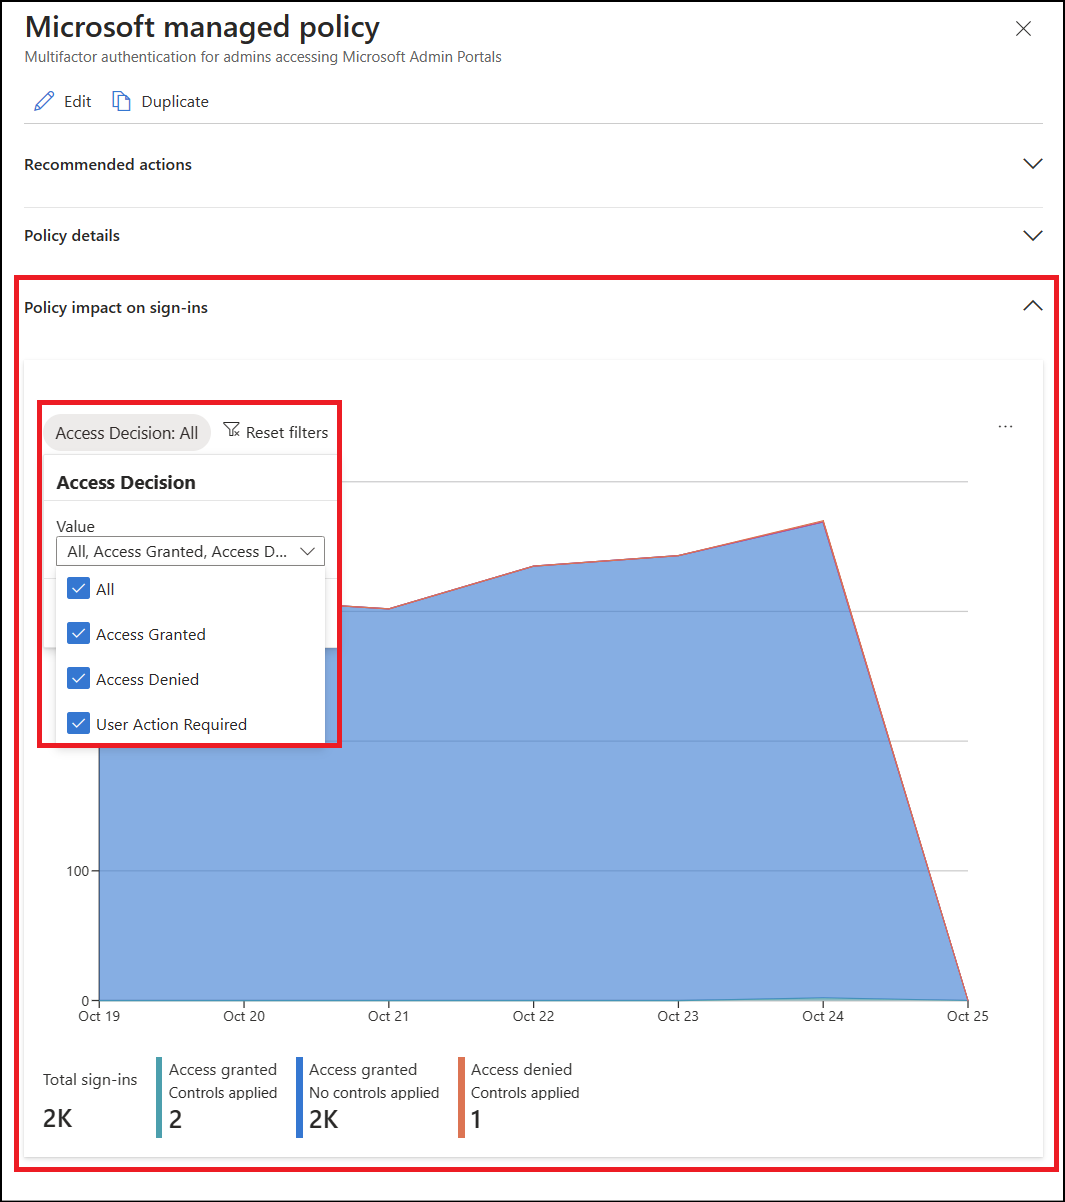Image resolution: width=1065 pixels, height=1202 pixels.
Task: Click the No controls applied 2K value
Action: coord(323,1119)
